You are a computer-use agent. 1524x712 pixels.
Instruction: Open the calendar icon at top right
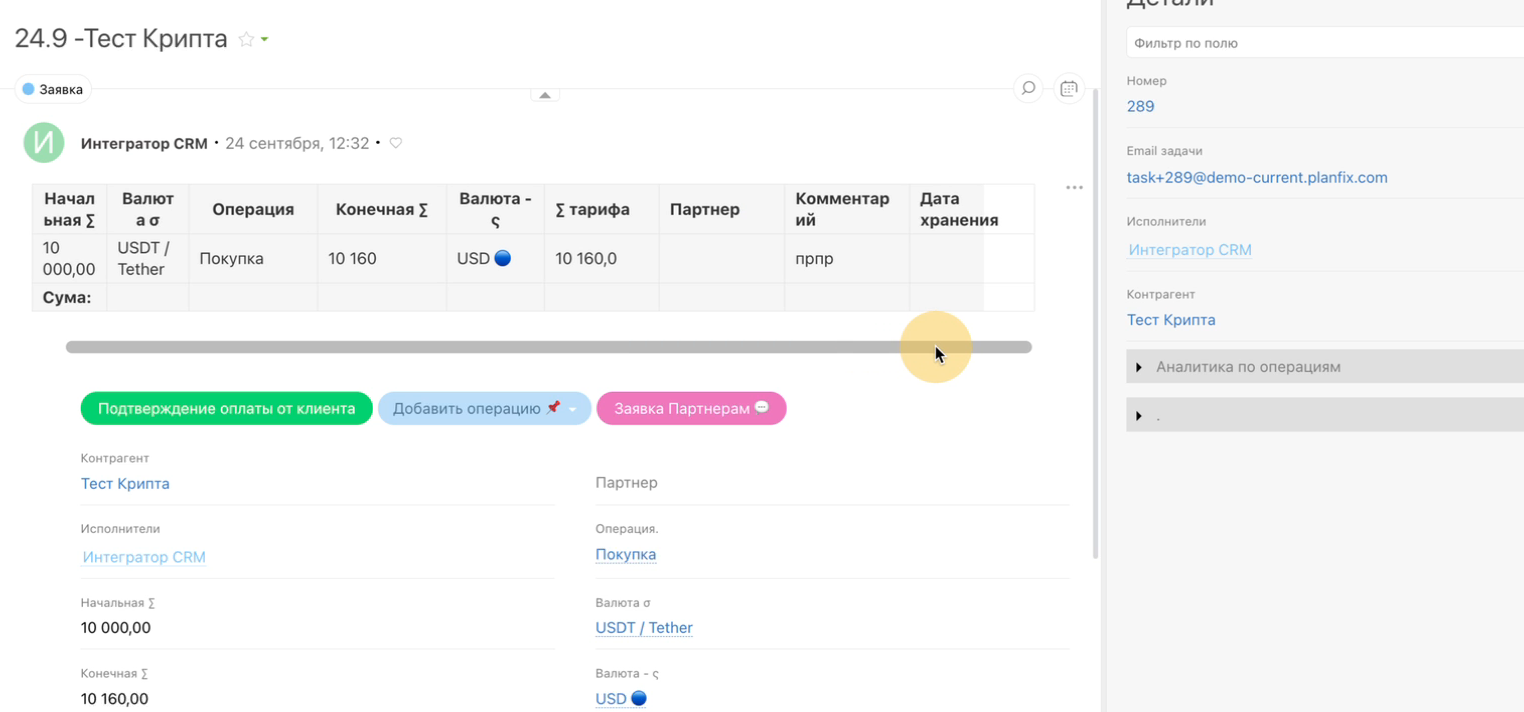click(x=1069, y=89)
